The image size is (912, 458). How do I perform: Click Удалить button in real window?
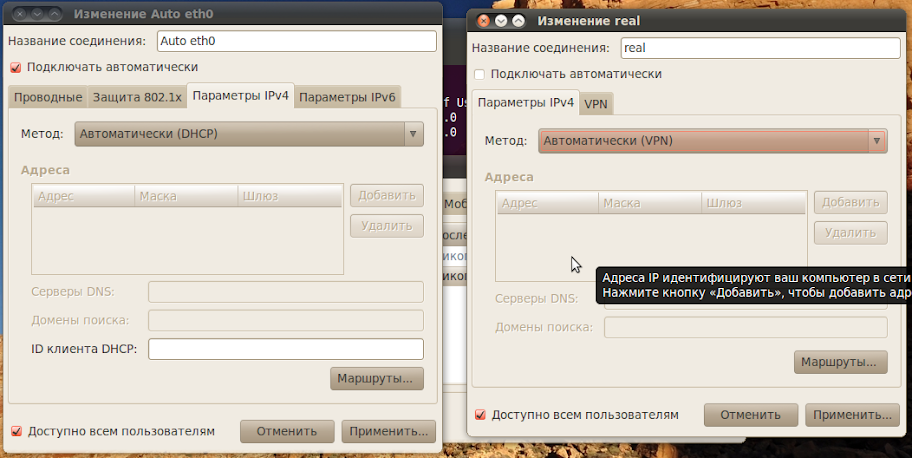click(x=850, y=233)
